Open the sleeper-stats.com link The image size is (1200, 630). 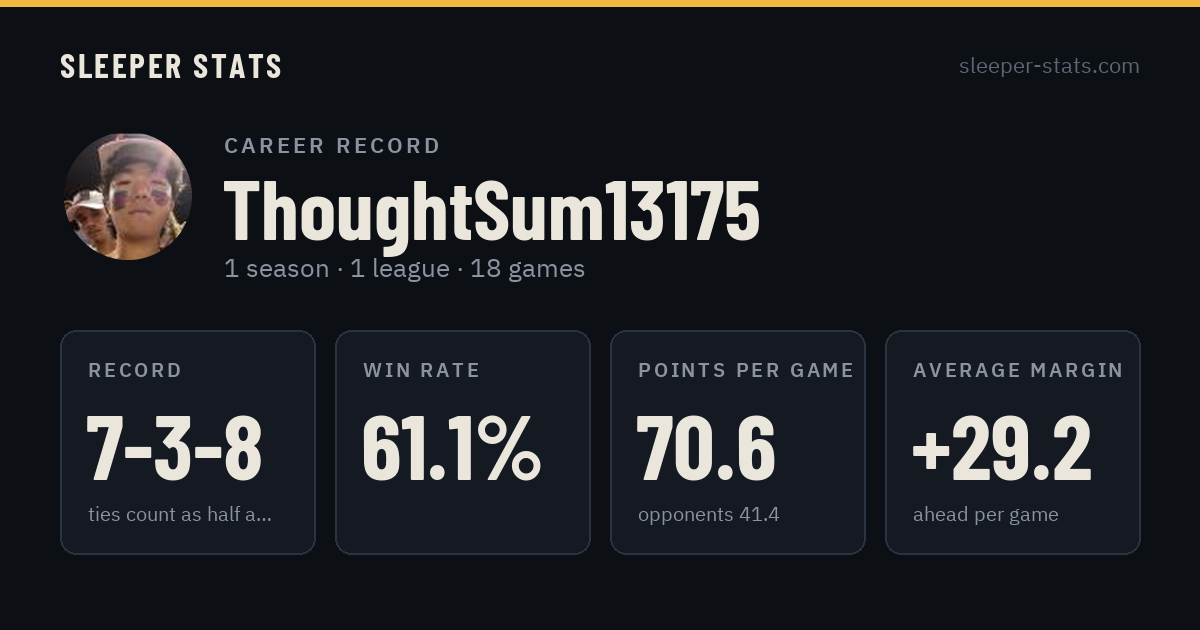click(x=1049, y=66)
